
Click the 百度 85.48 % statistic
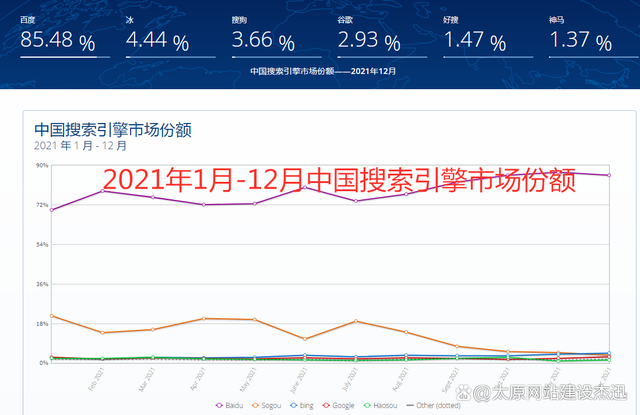(x=64, y=37)
